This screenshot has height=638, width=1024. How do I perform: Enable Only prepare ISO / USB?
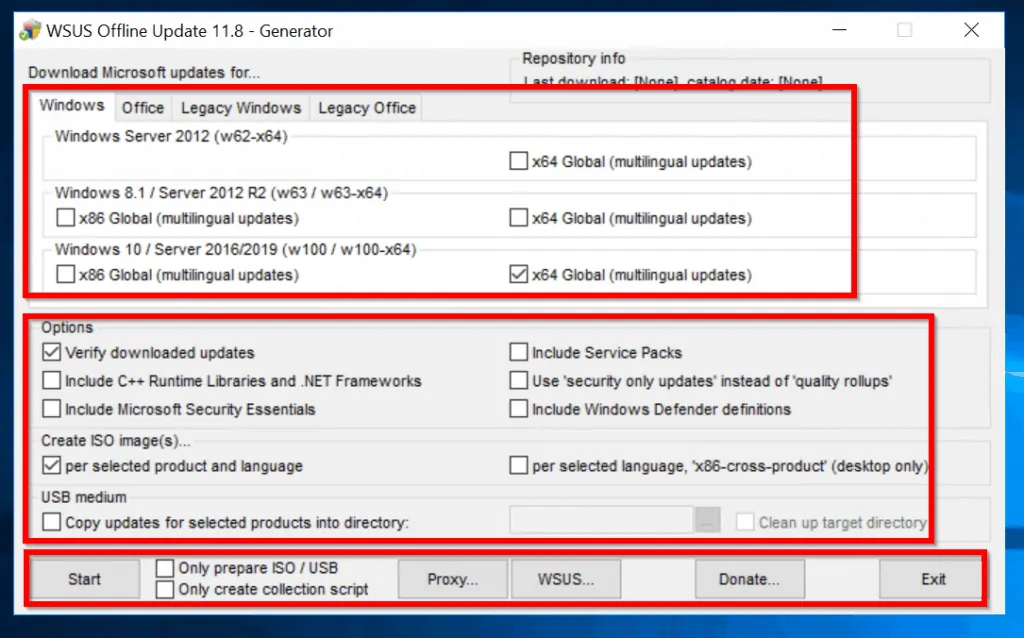[164, 567]
